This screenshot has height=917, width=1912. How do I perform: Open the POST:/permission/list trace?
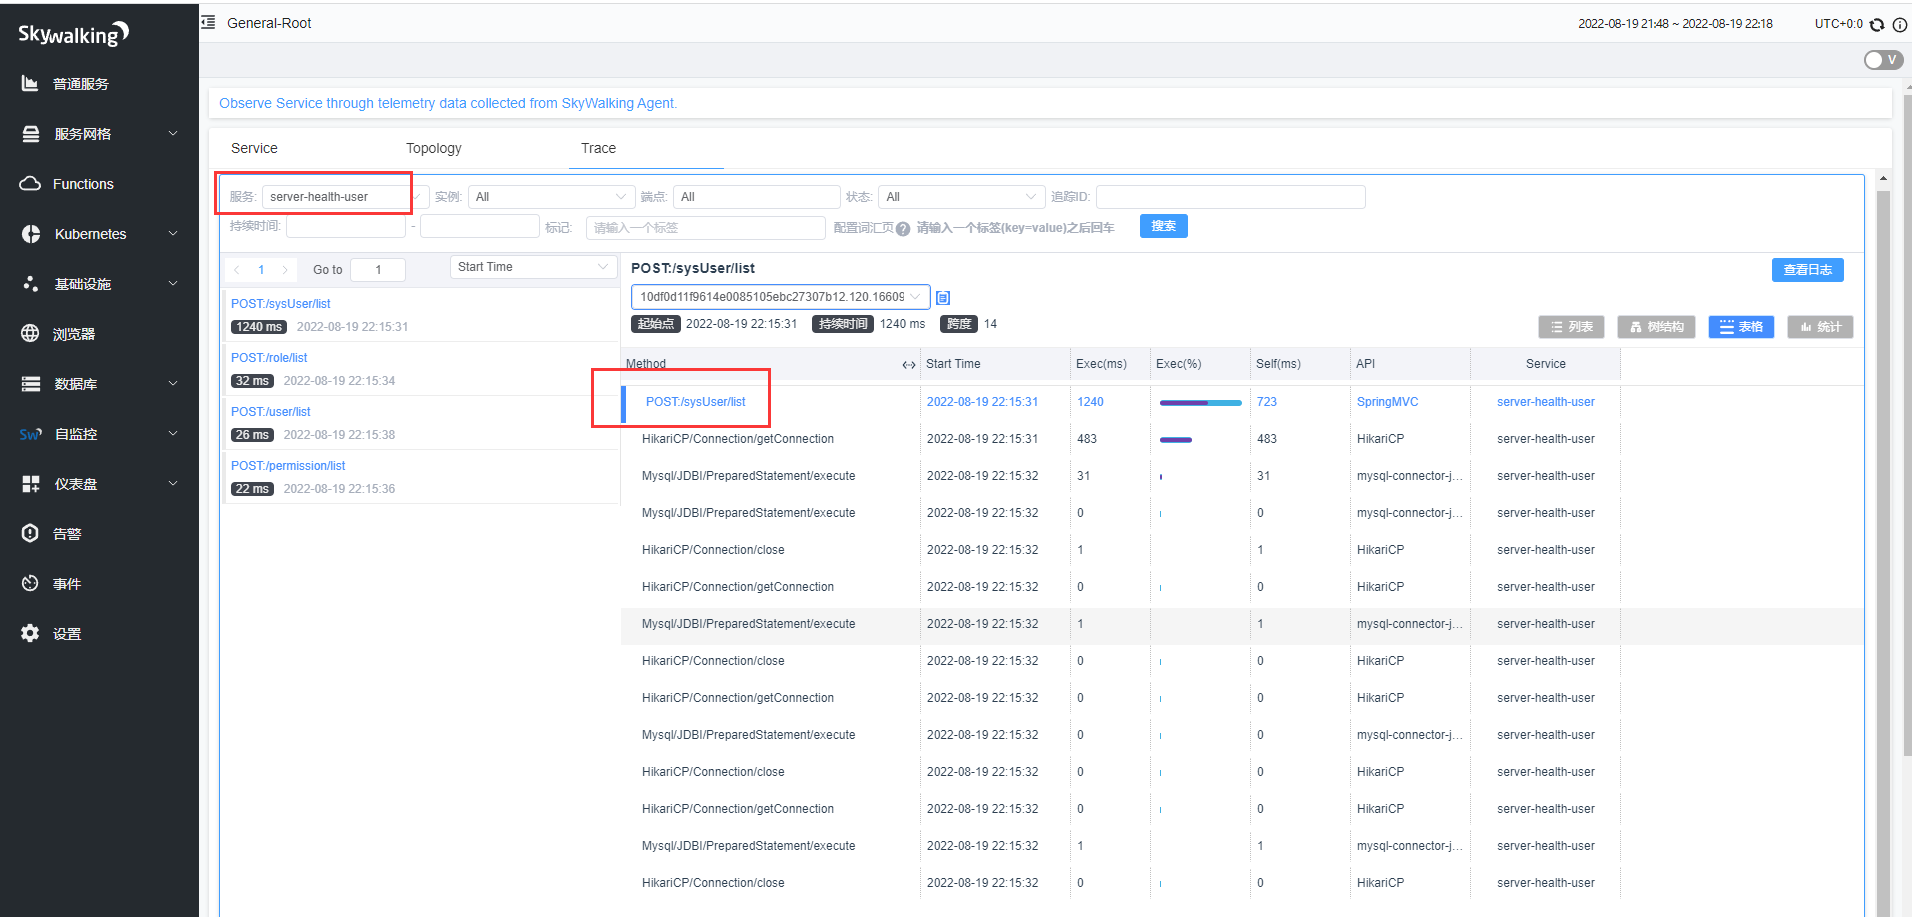coord(288,466)
